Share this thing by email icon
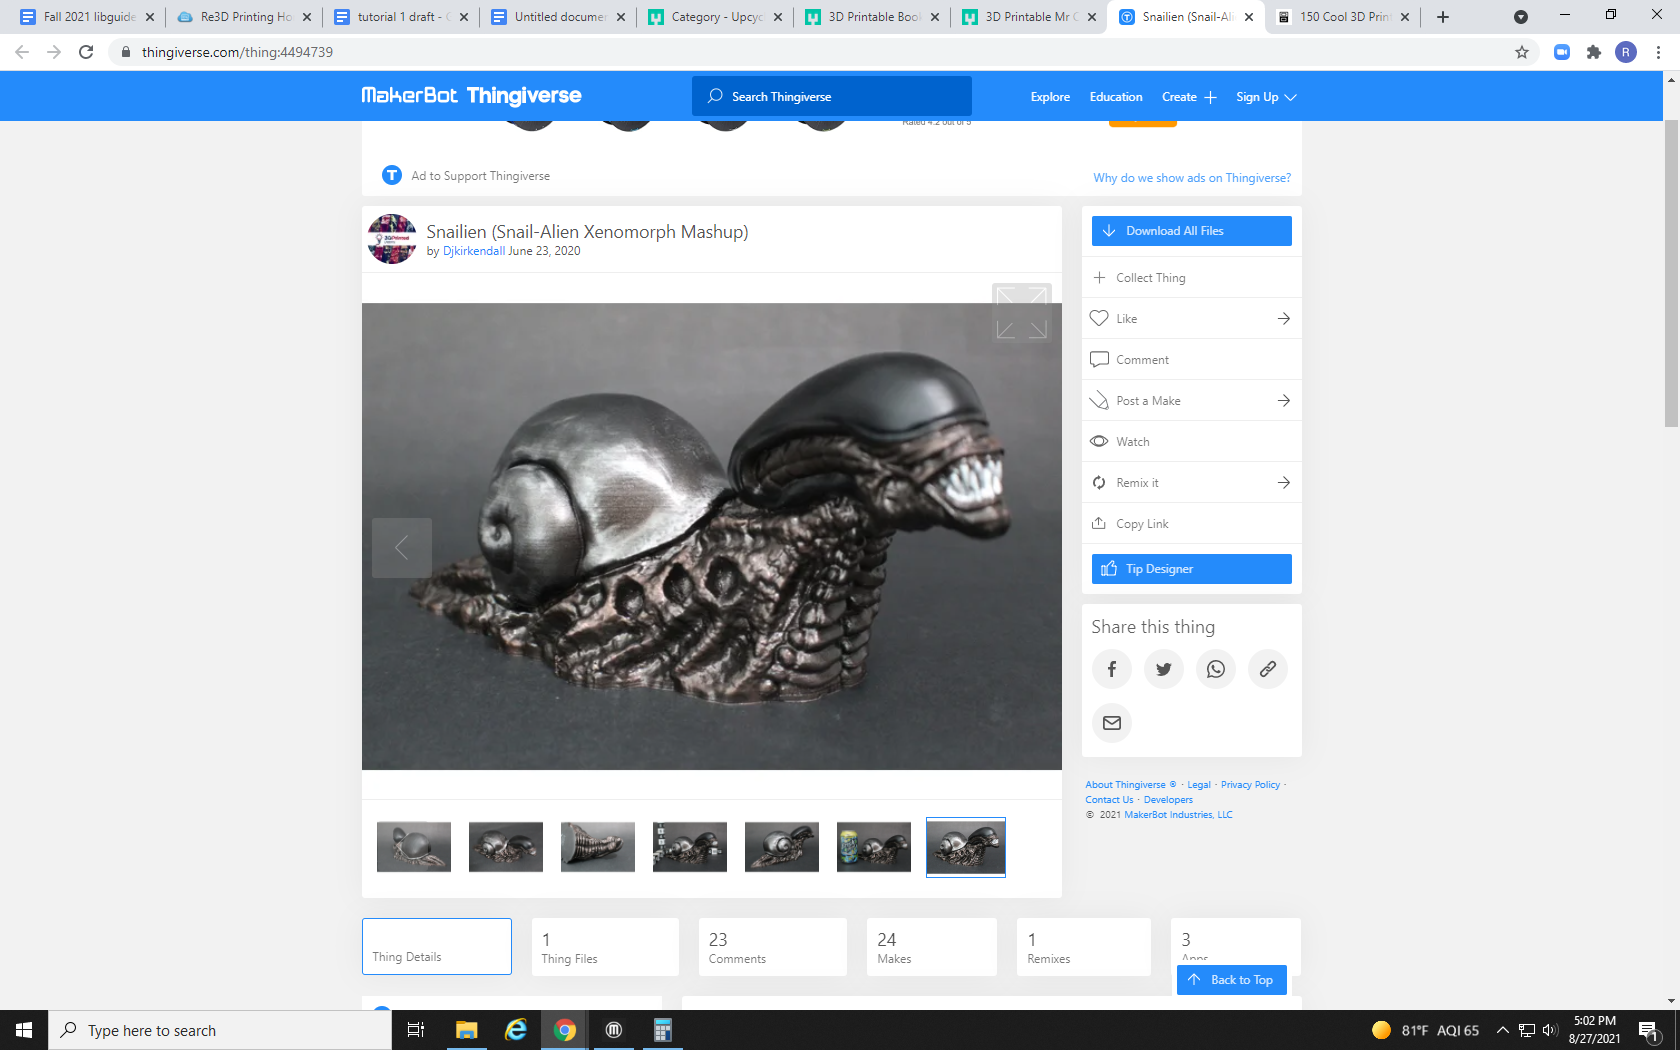The image size is (1680, 1050). tap(1111, 723)
